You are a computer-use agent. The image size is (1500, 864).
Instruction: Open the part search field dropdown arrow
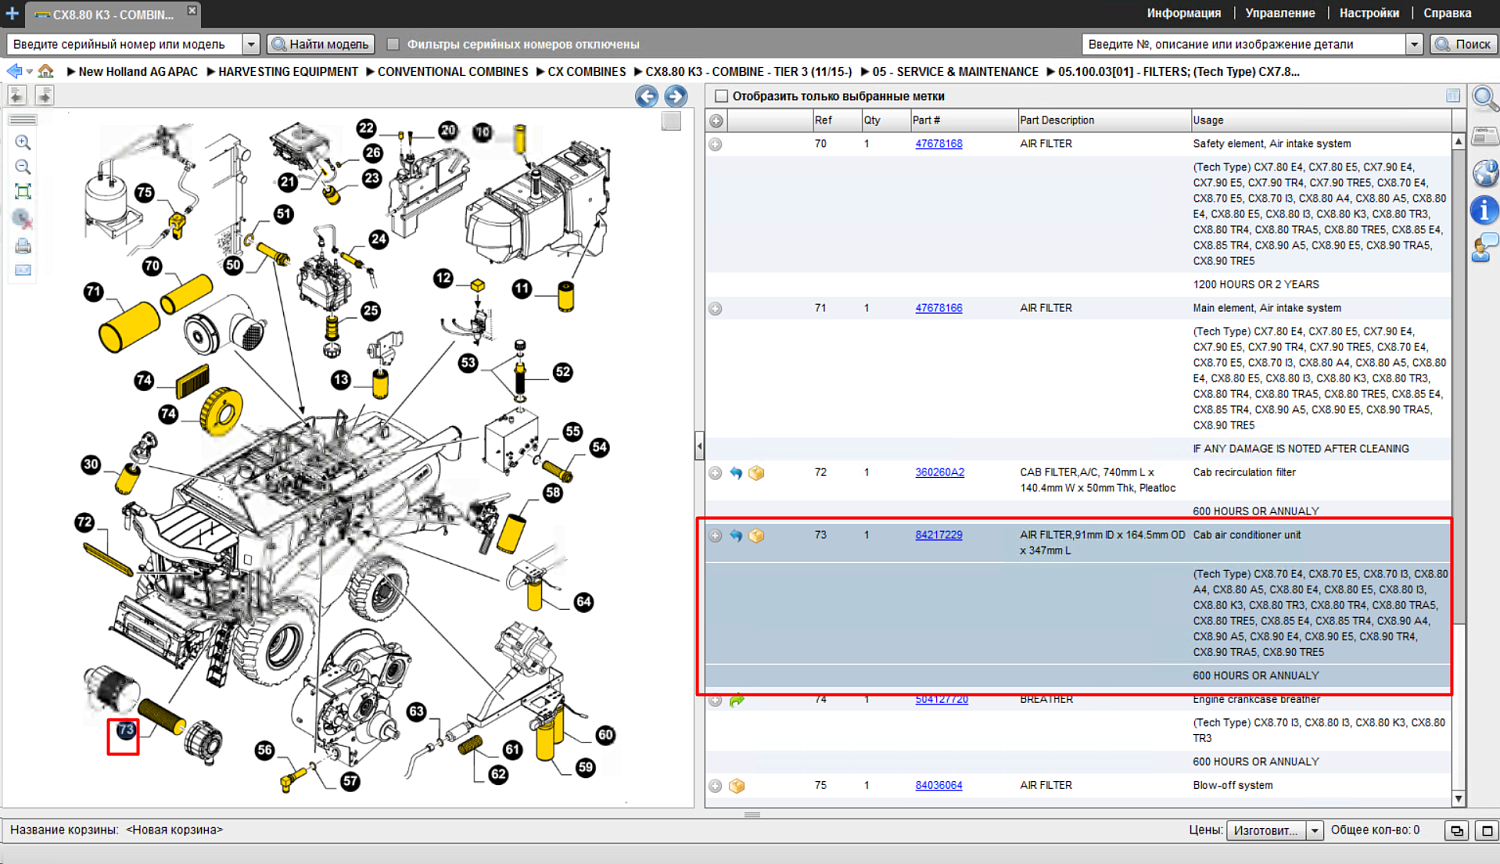pos(1414,44)
